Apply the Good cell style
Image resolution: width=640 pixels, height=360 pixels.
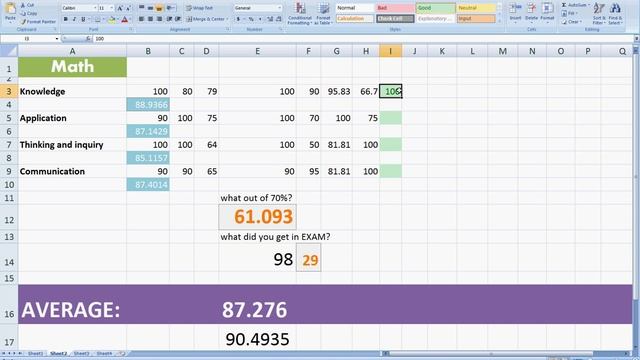(436, 8)
